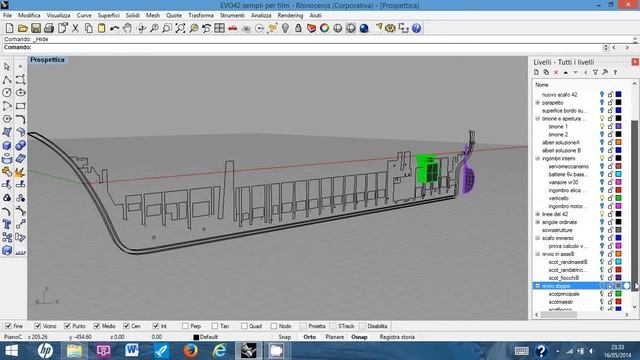Viewport: 640px width, 360px height.
Task: Expand the linee del 42 layer
Action: pos(538,214)
